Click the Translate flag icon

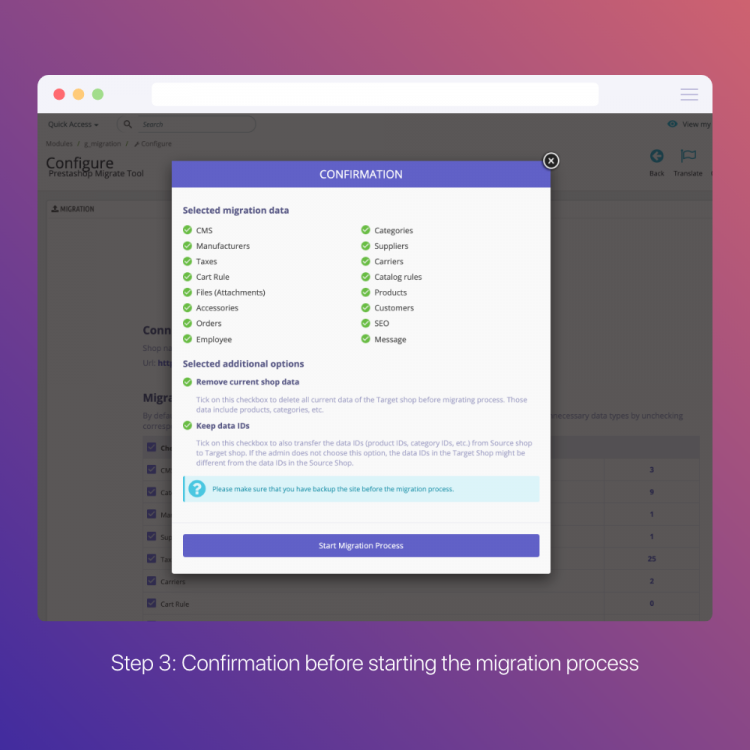(x=688, y=155)
